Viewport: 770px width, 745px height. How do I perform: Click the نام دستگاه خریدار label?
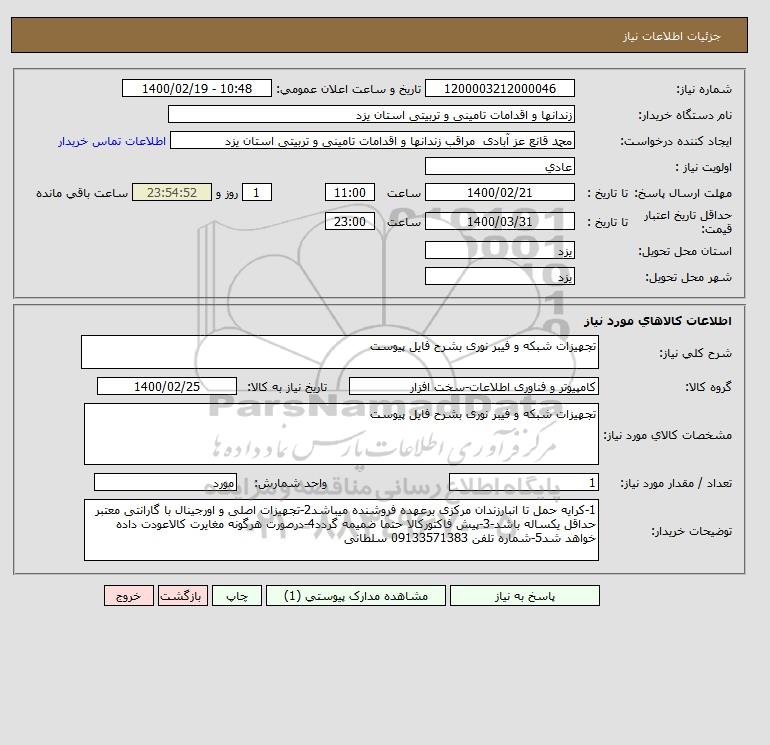(685, 115)
